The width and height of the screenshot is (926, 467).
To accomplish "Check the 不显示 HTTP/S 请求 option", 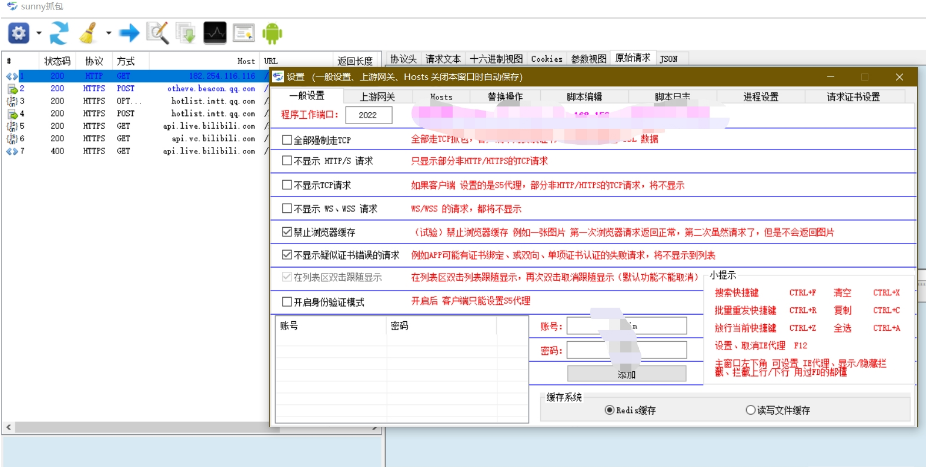I will tap(287, 161).
